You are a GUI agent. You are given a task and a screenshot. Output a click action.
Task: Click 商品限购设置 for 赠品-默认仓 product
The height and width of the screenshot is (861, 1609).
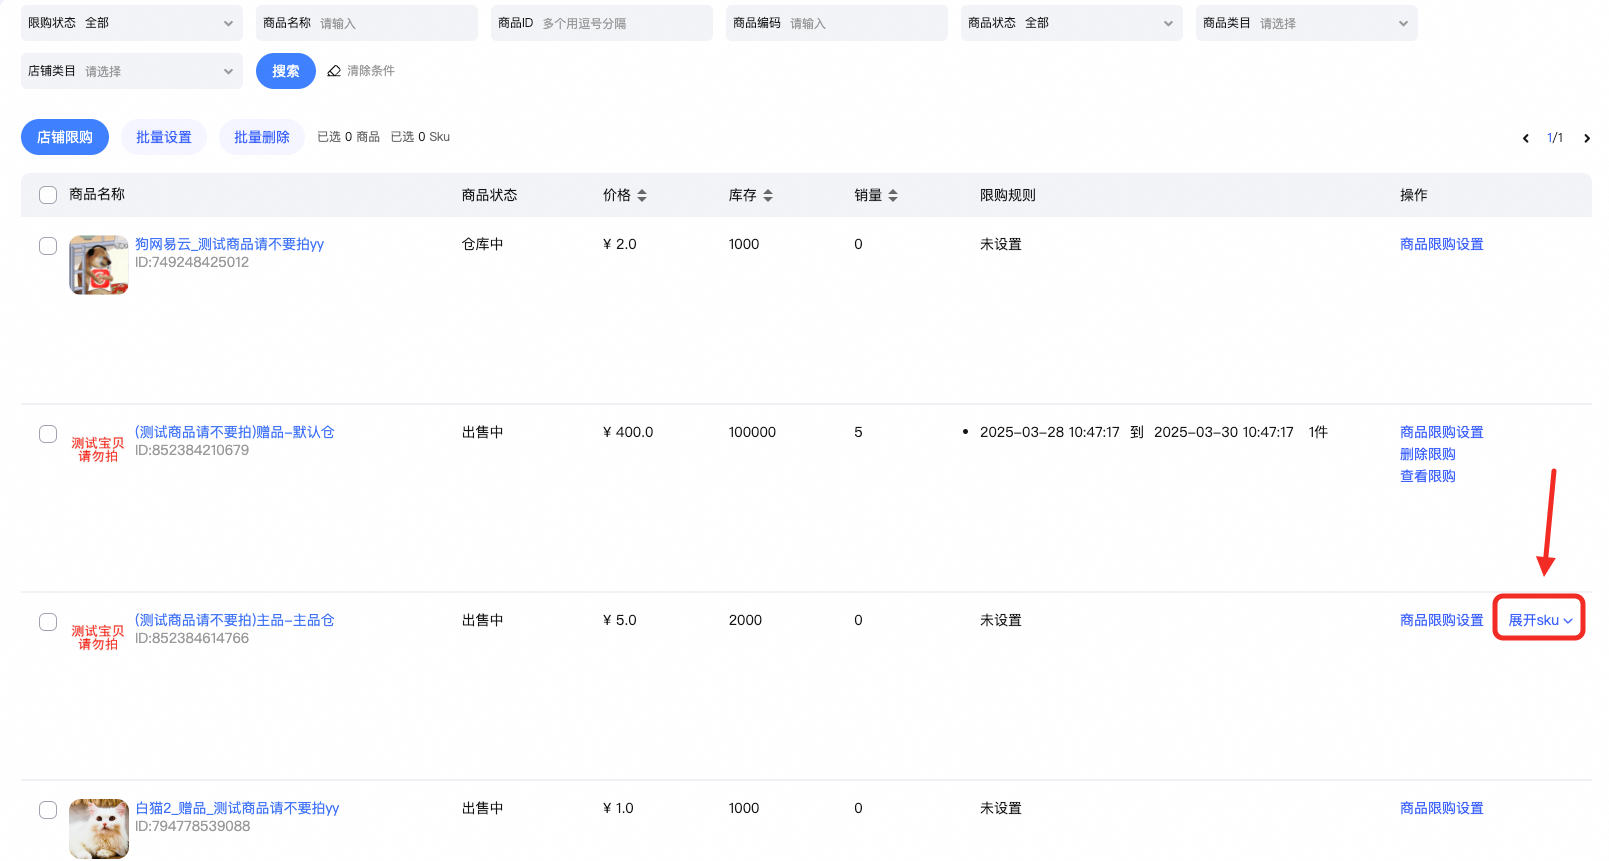(1442, 432)
